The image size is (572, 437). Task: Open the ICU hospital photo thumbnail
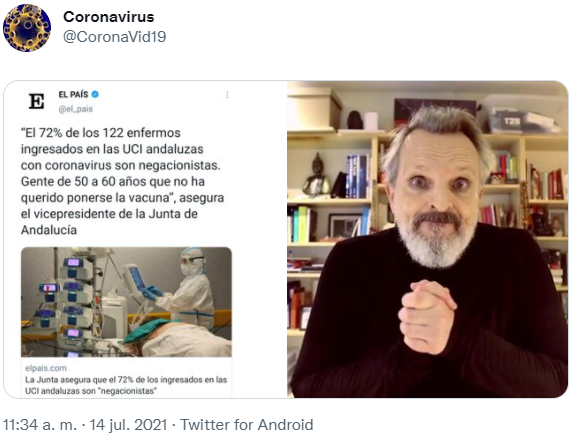coord(126,302)
